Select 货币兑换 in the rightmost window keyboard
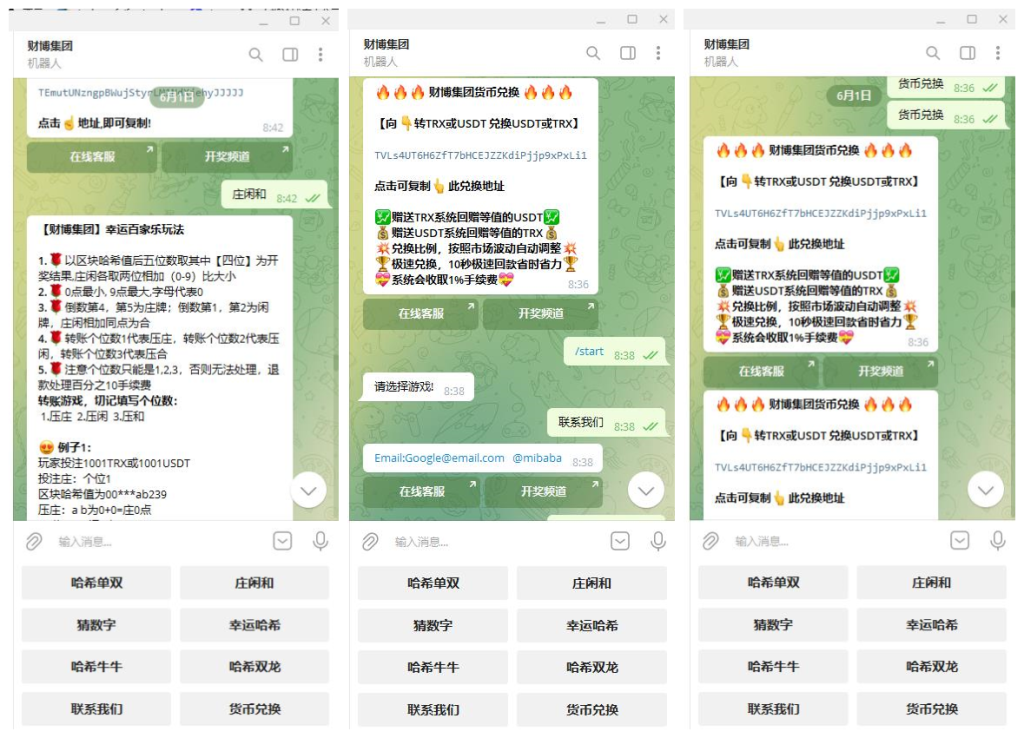This screenshot has width=1024, height=738. tap(932, 709)
